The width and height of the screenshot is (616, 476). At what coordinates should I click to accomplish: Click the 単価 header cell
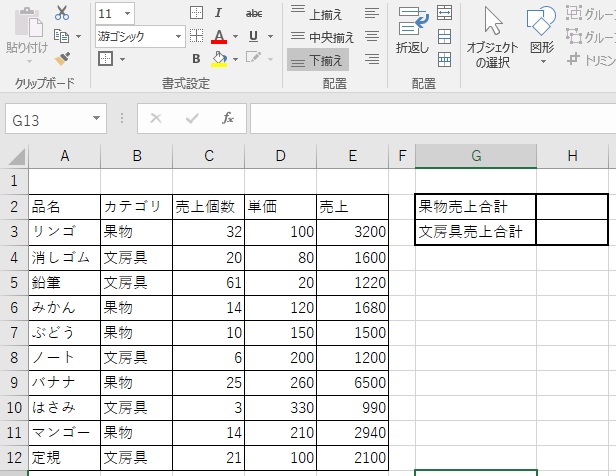[x=280, y=207]
